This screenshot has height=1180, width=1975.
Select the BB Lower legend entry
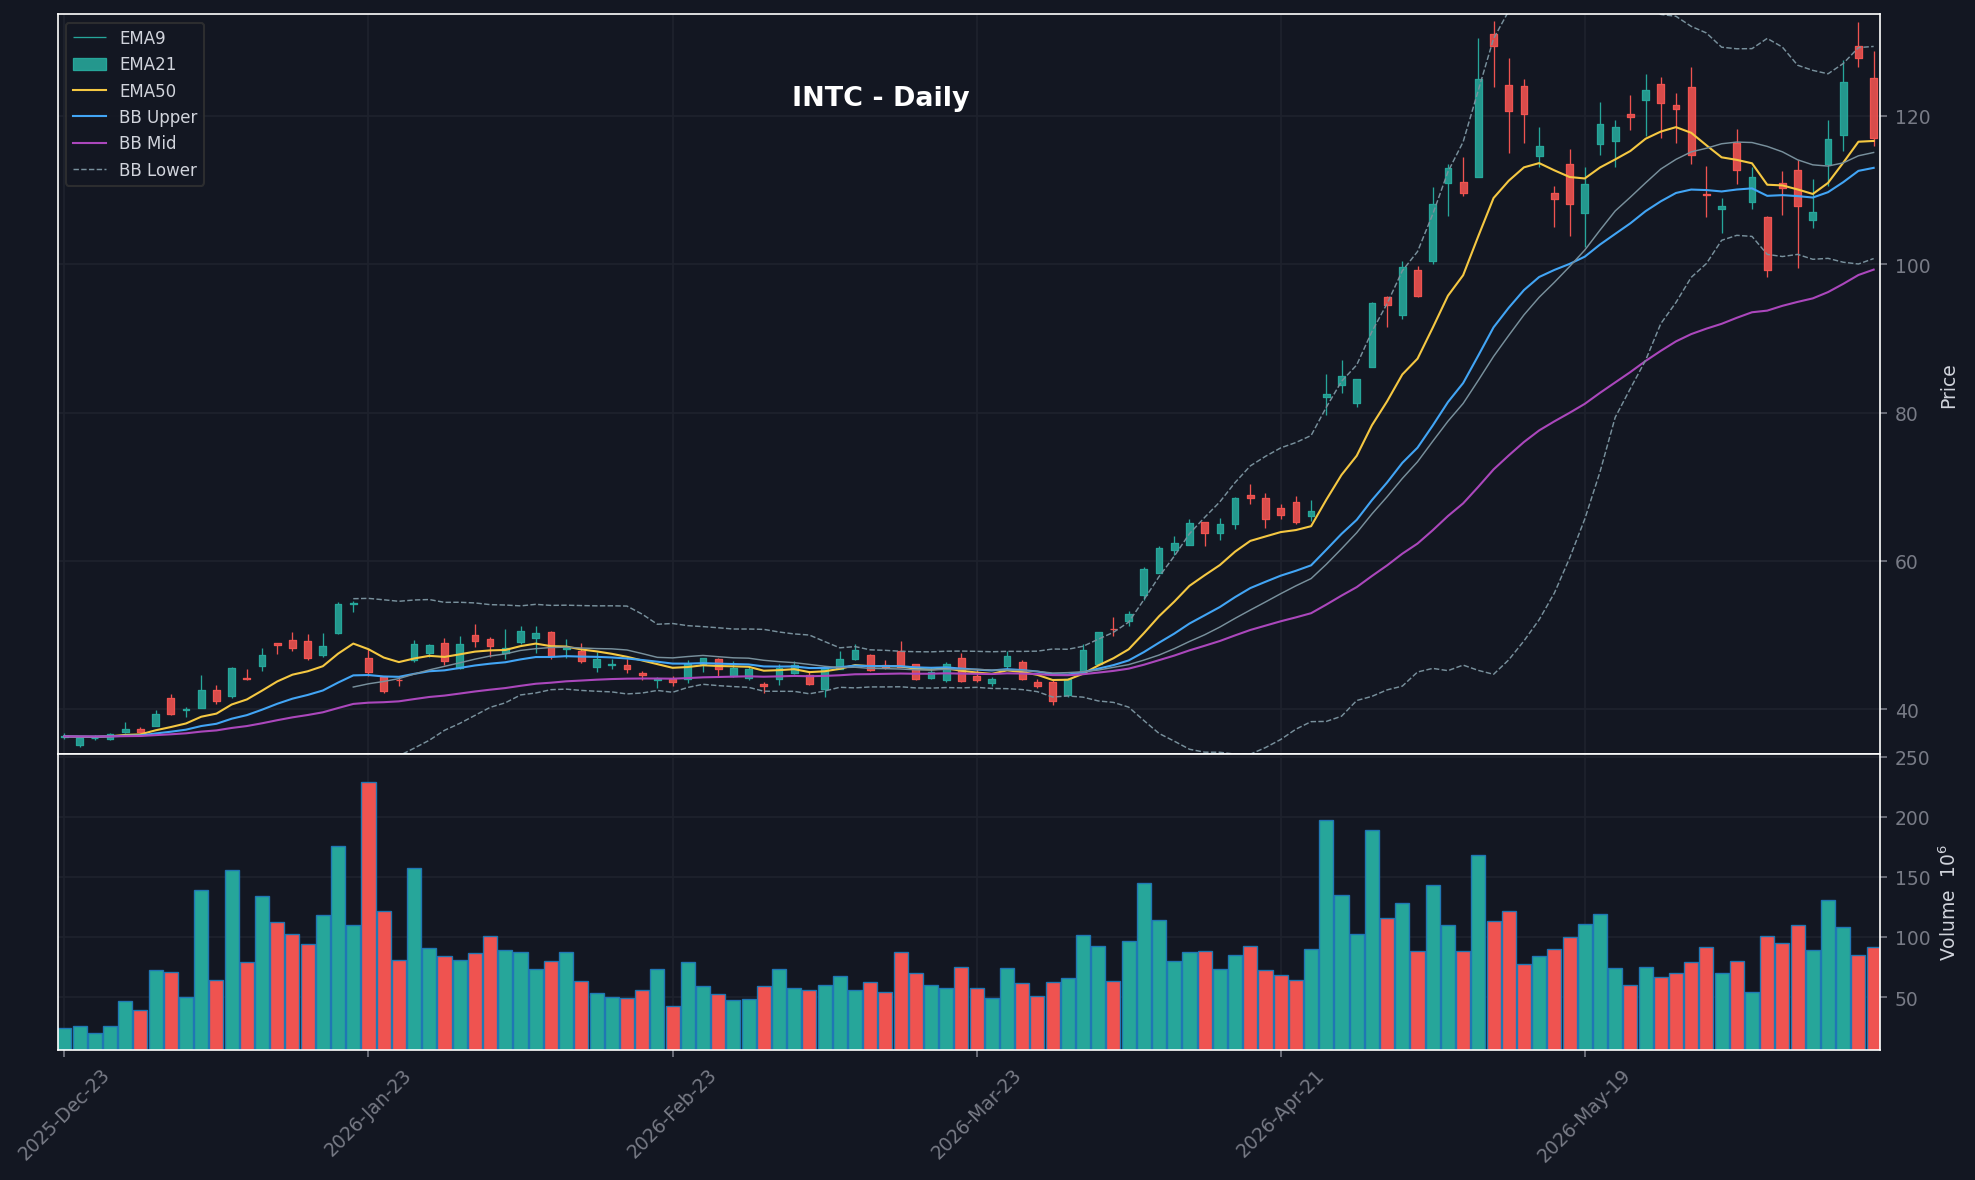pos(135,170)
